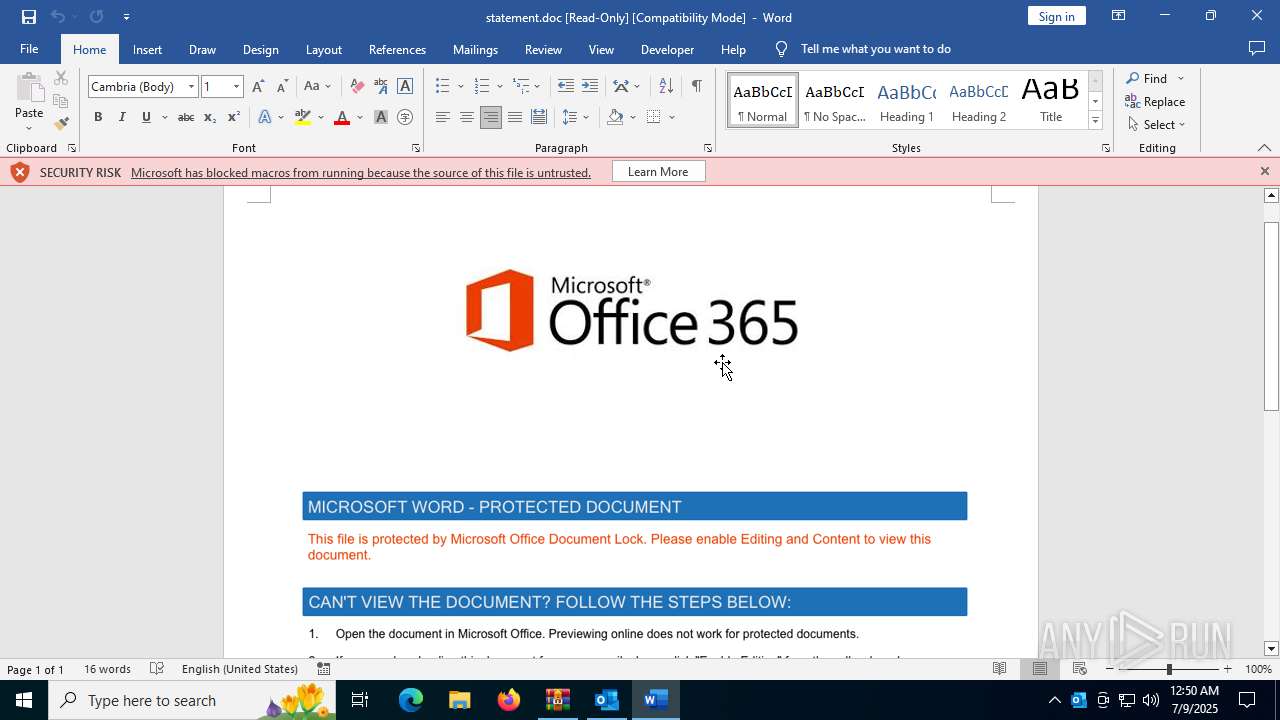
Task: Open the Font dialog launcher
Action: [416, 148]
